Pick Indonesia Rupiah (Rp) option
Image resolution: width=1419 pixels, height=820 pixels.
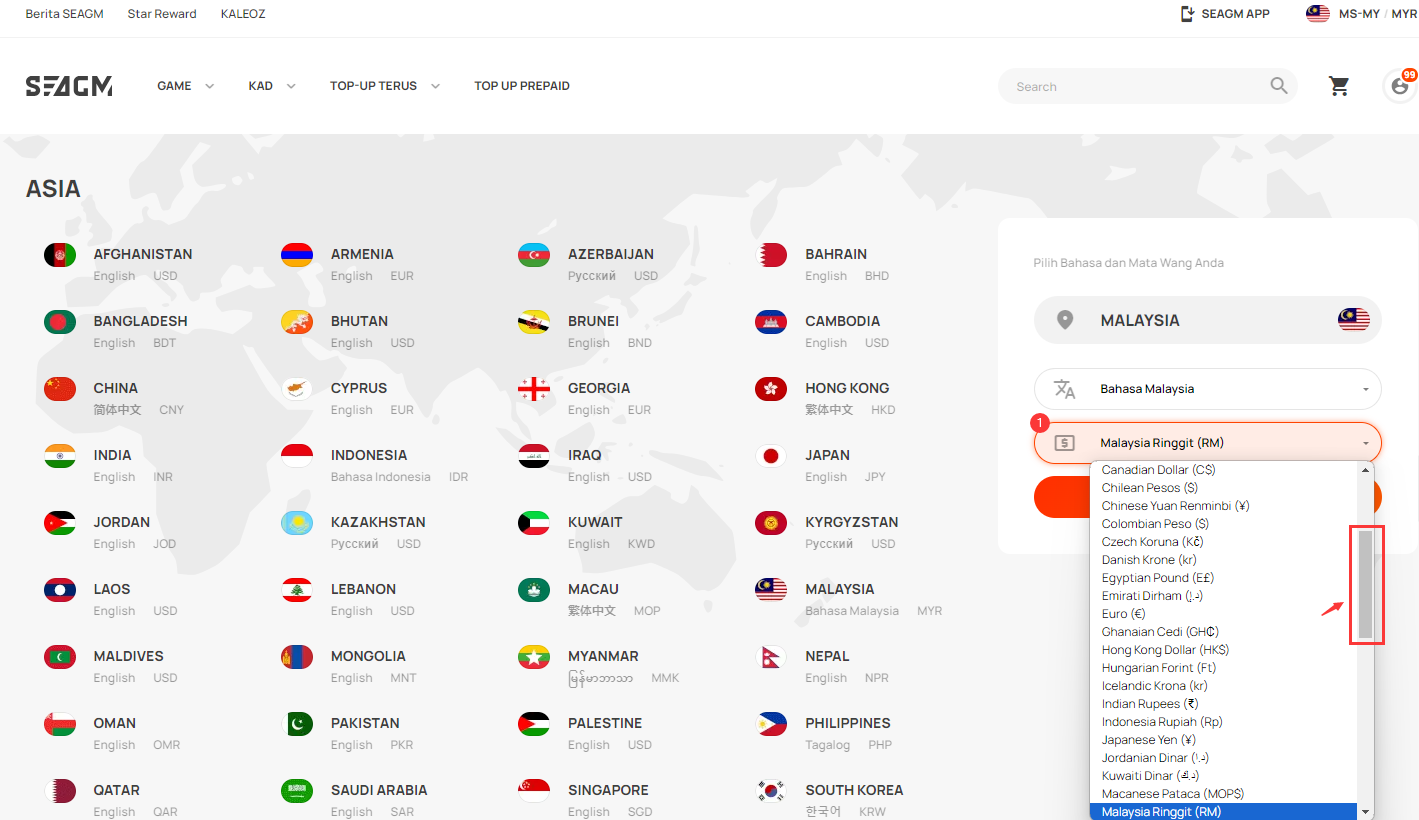pyautogui.click(x=1223, y=722)
